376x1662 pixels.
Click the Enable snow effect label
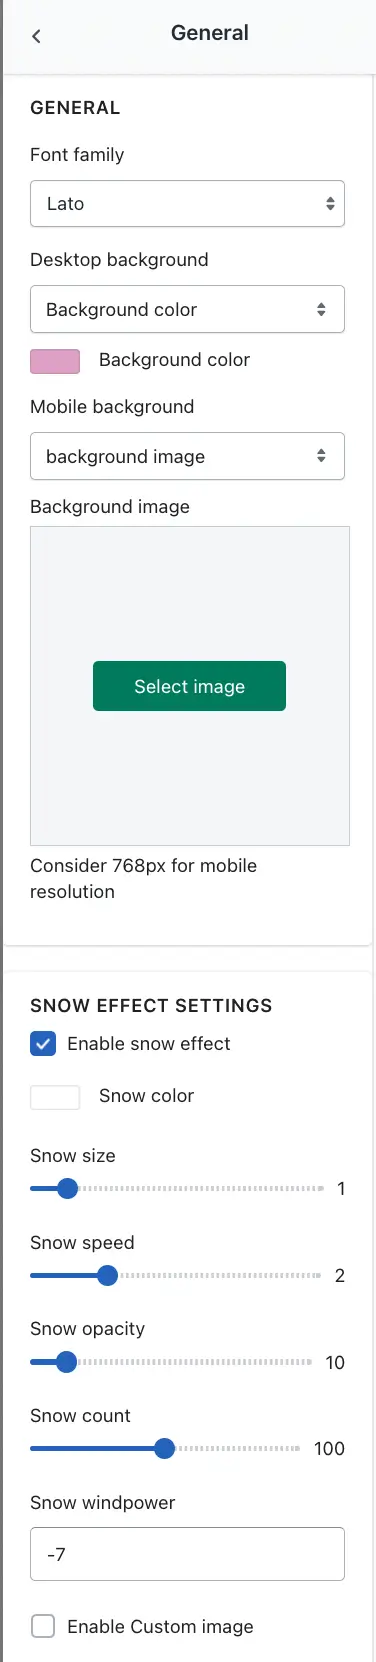click(149, 1044)
